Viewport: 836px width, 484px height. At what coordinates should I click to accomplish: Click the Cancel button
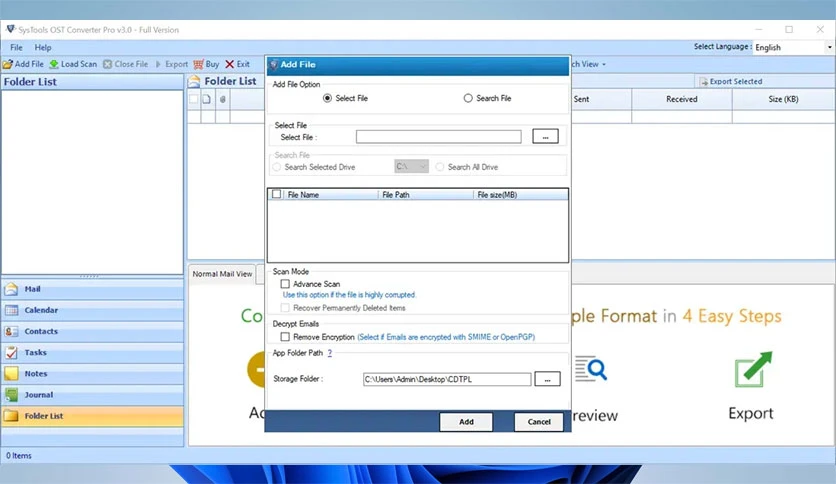[x=538, y=422]
